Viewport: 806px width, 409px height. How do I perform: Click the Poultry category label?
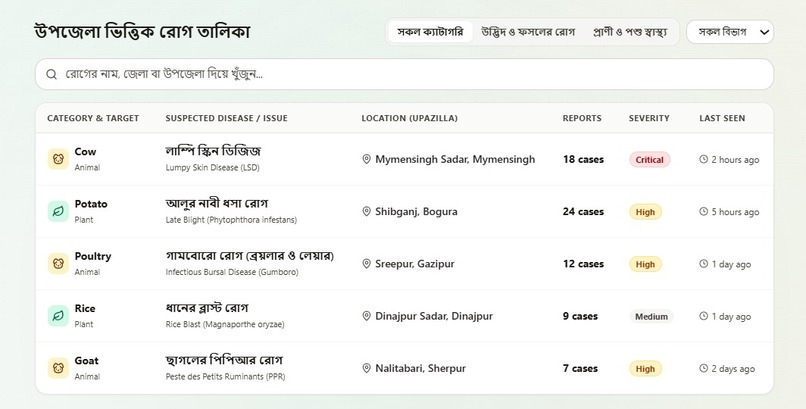pos(93,256)
